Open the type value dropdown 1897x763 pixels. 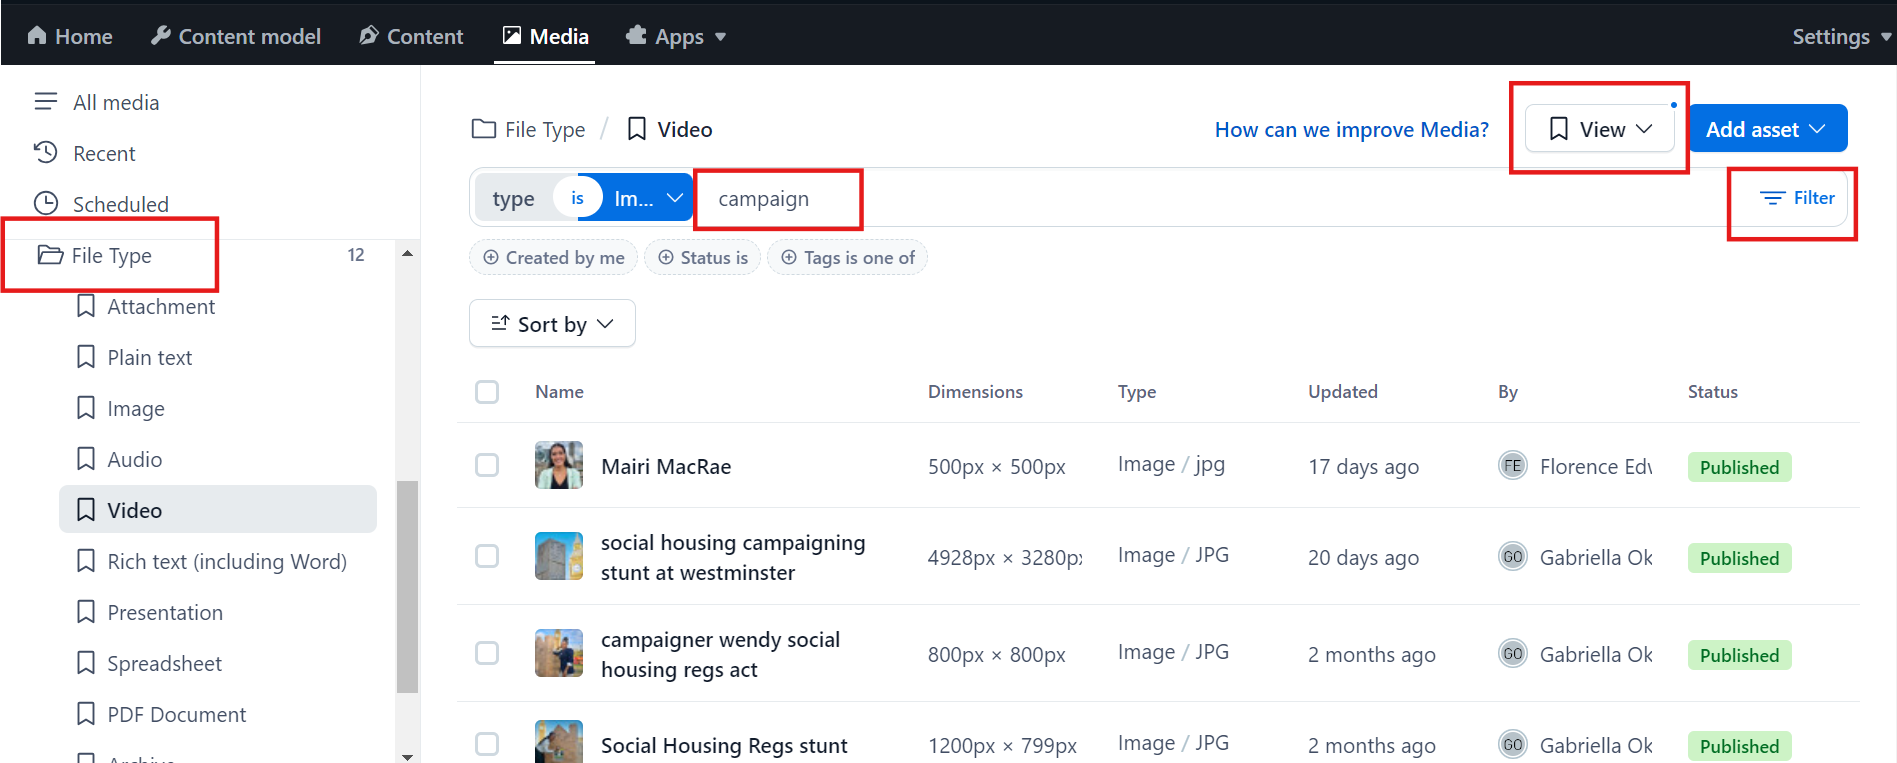pos(648,198)
